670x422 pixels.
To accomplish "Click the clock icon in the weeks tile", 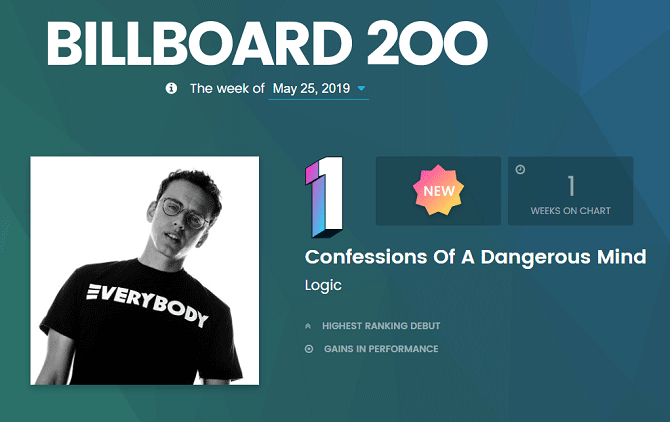I will (520, 169).
